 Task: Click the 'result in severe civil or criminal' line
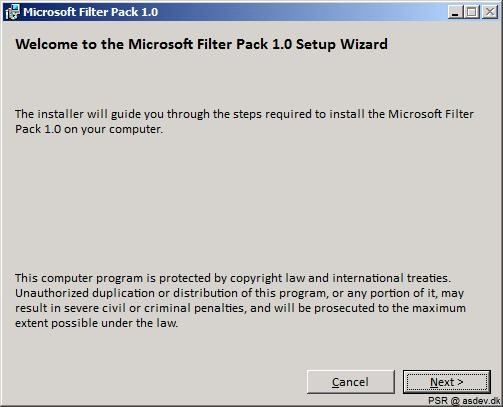point(240,308)
